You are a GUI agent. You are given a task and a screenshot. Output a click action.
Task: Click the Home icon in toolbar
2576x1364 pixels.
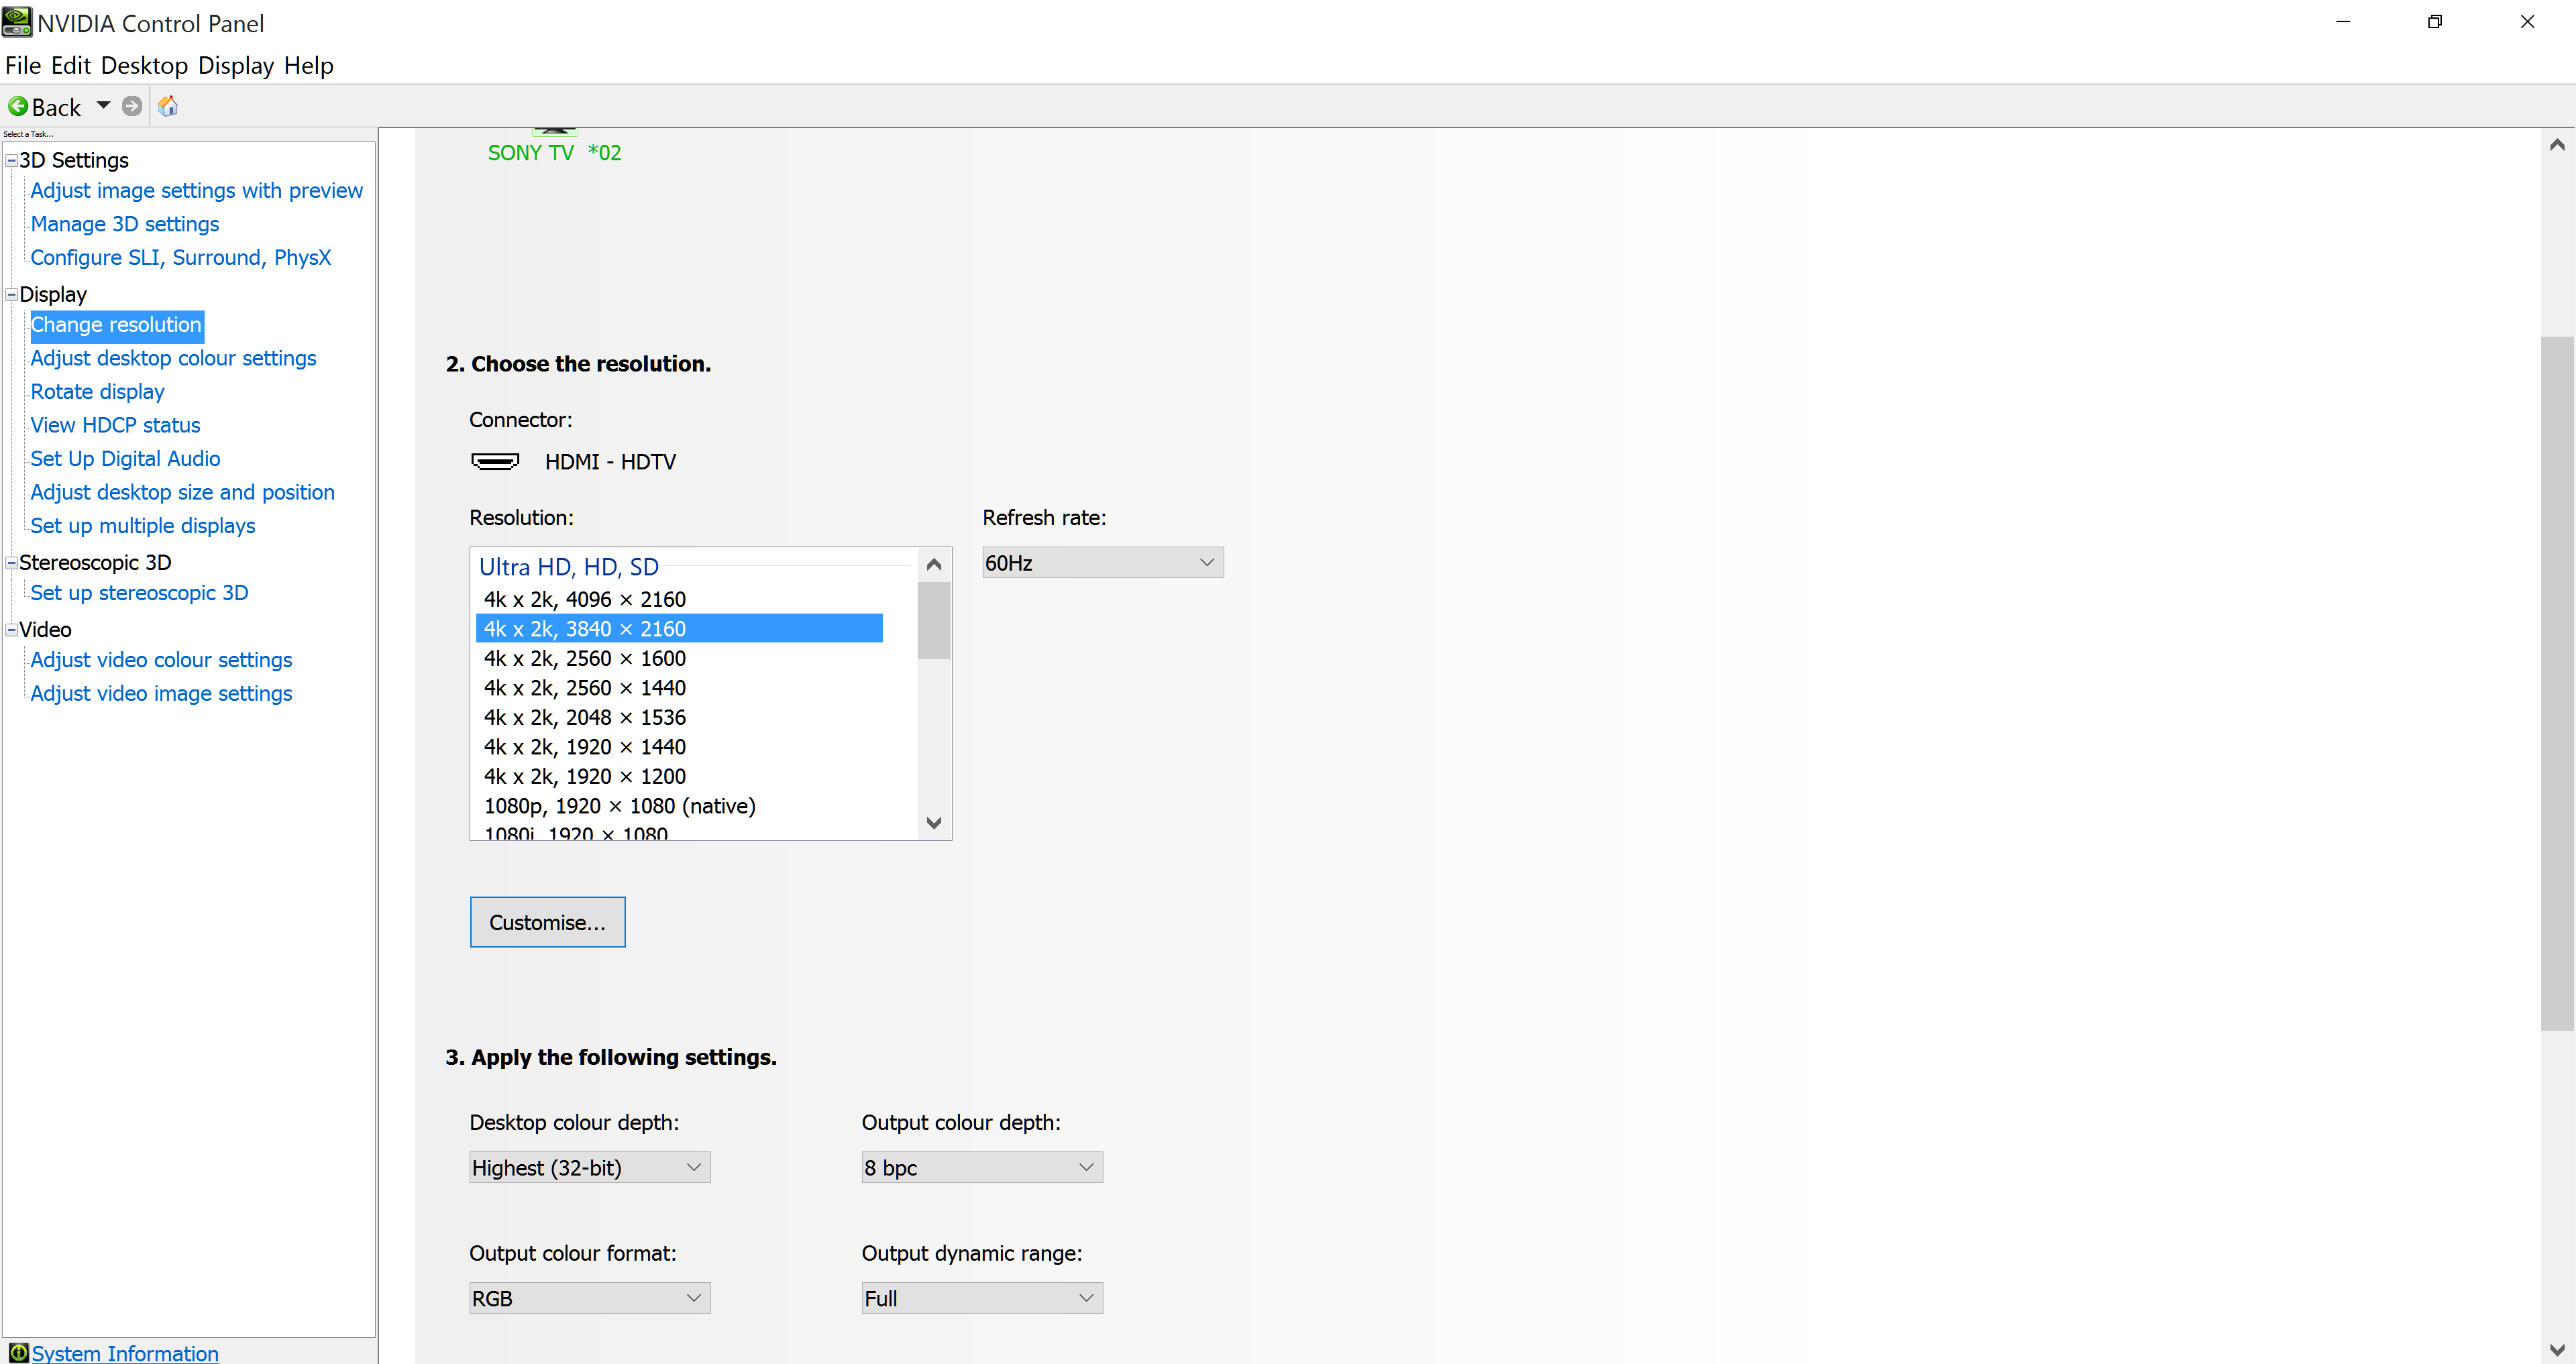click(168, 106)
